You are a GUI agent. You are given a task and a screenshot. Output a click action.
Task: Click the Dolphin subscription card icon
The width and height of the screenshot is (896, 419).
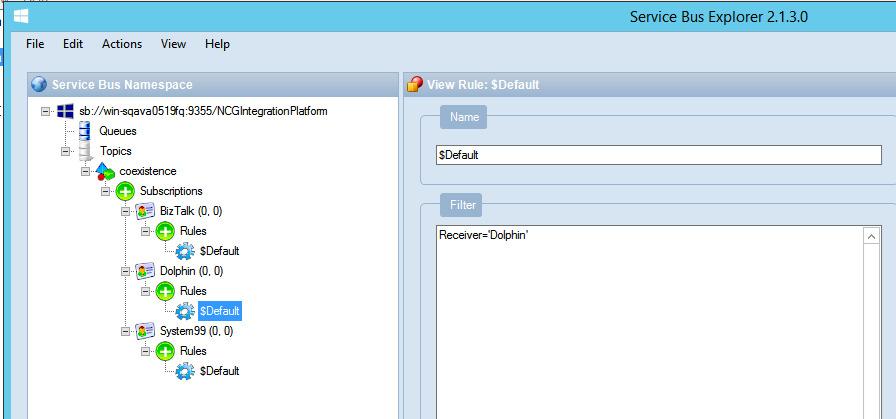click(145, 271)
